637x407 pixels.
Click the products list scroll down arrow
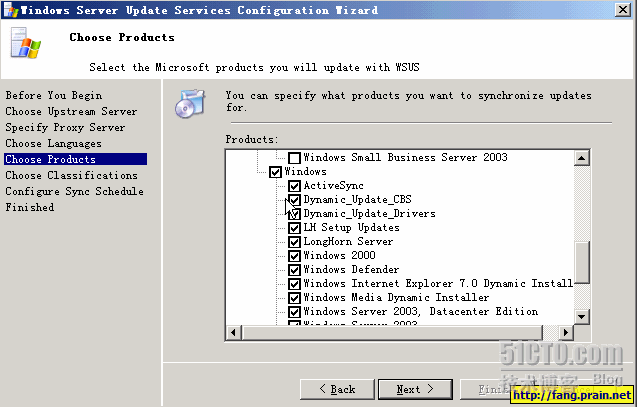point(582,316)
